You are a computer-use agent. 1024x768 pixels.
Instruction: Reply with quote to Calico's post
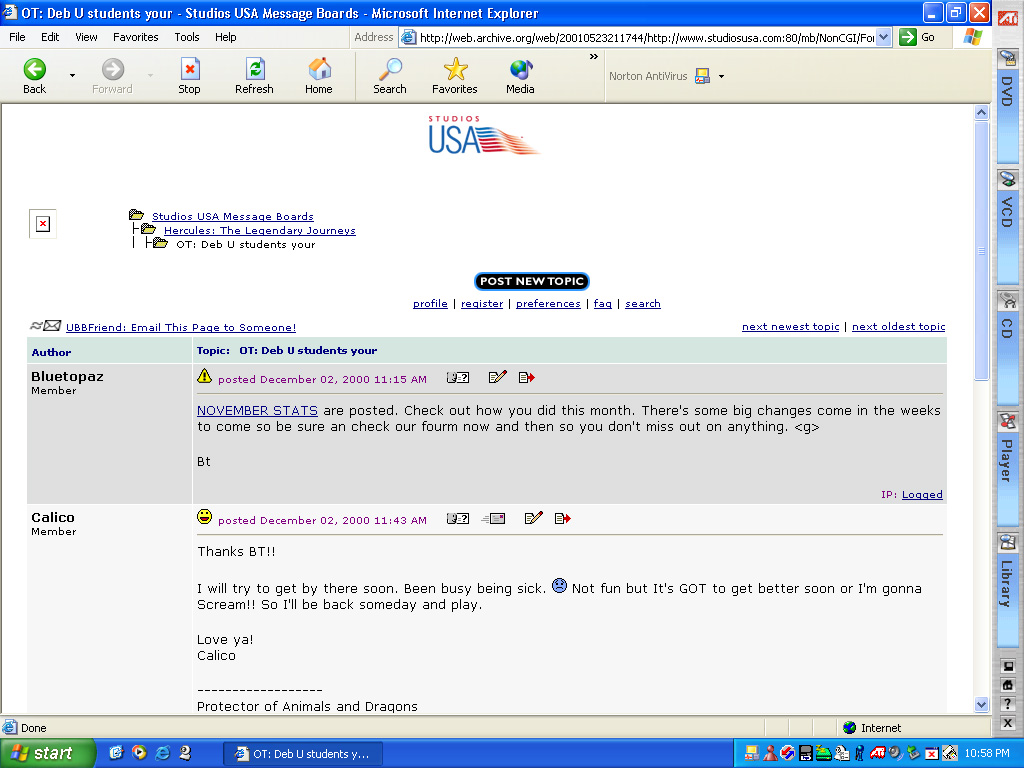[x=562, y=519]
